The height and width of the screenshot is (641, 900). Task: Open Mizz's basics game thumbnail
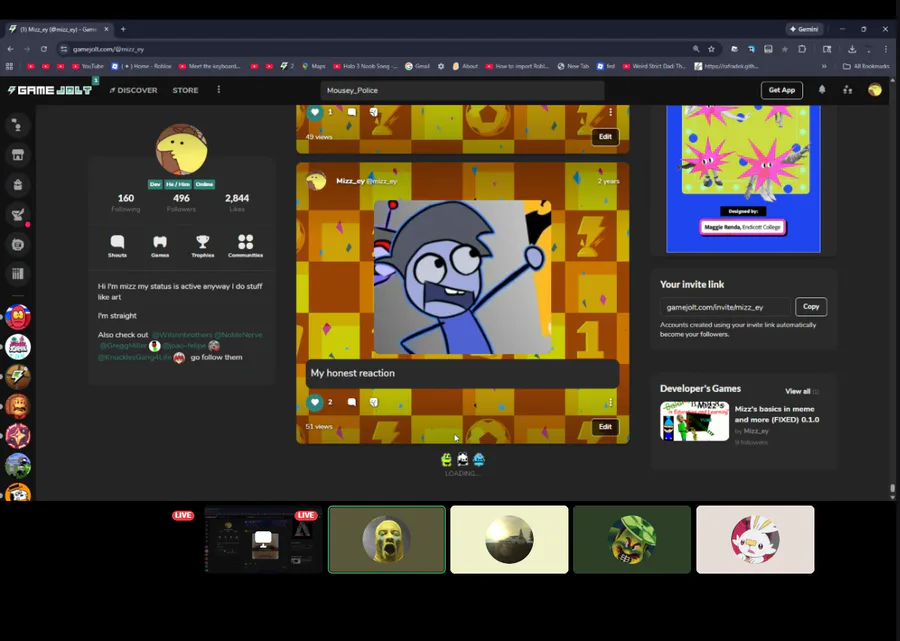point(695,421)
